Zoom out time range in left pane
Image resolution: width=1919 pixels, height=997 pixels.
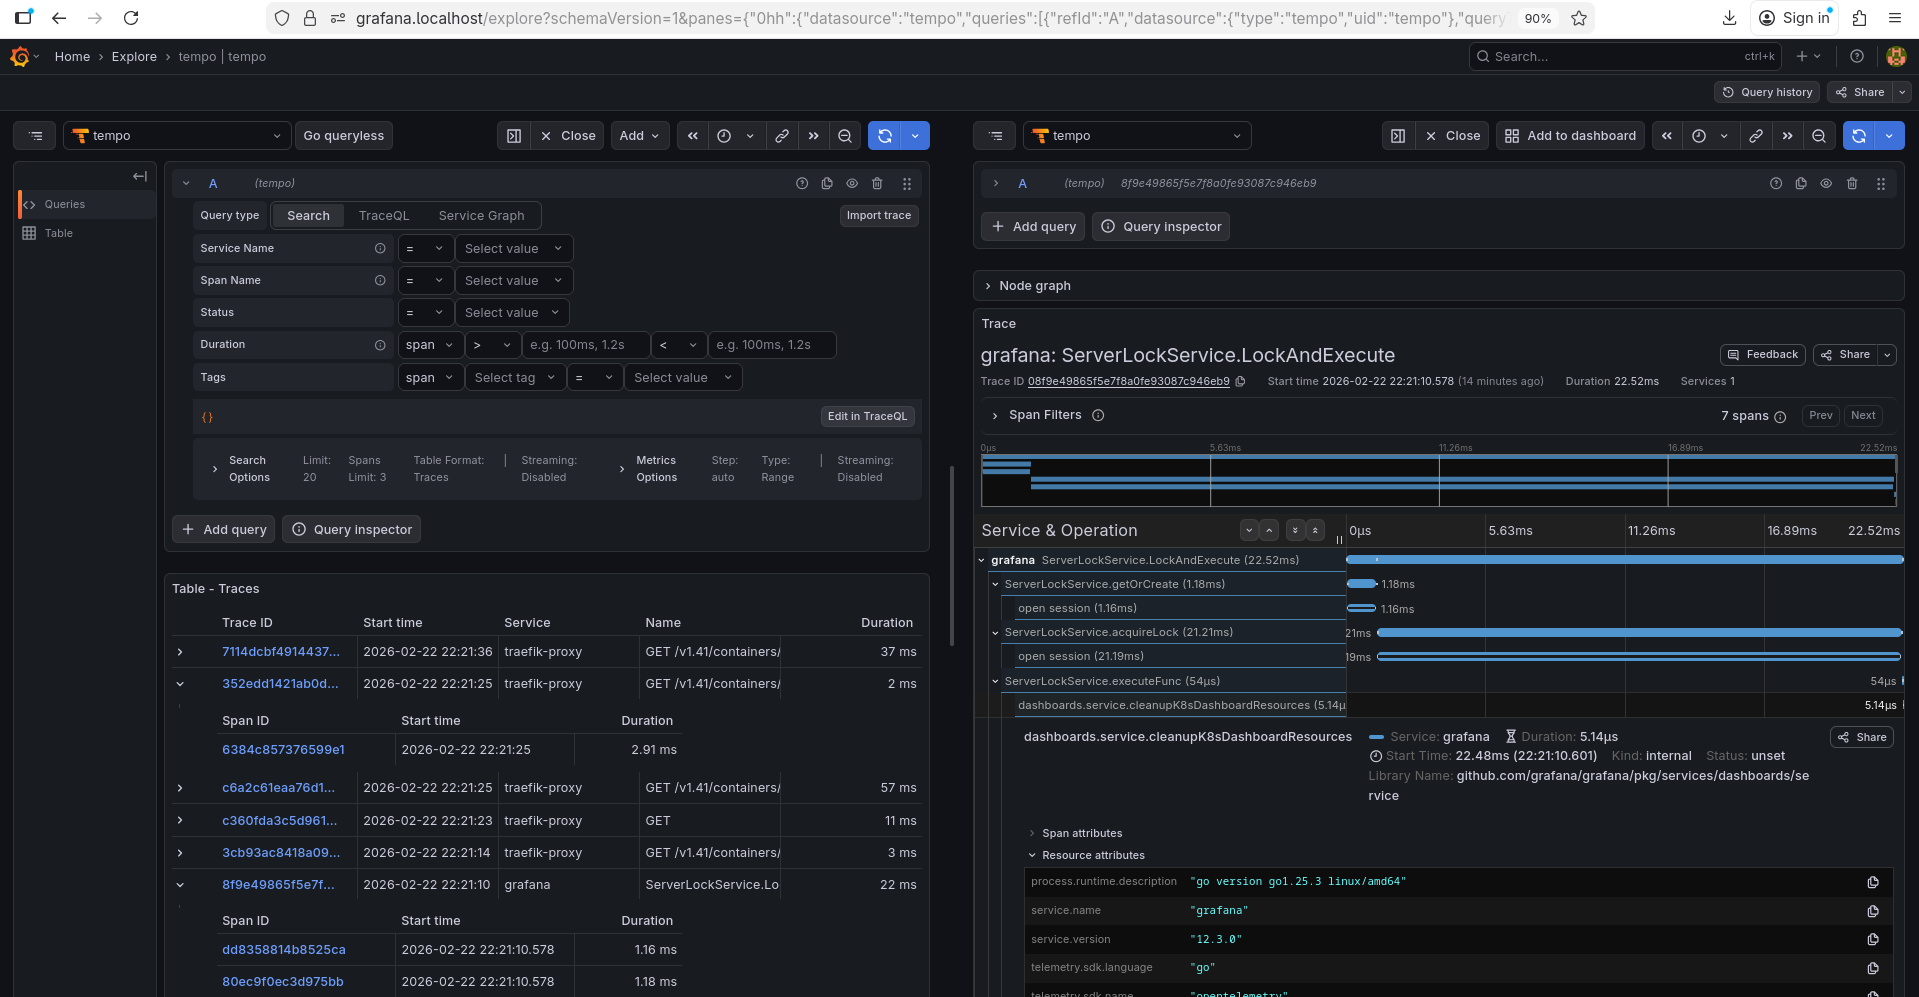click(845, 136)
